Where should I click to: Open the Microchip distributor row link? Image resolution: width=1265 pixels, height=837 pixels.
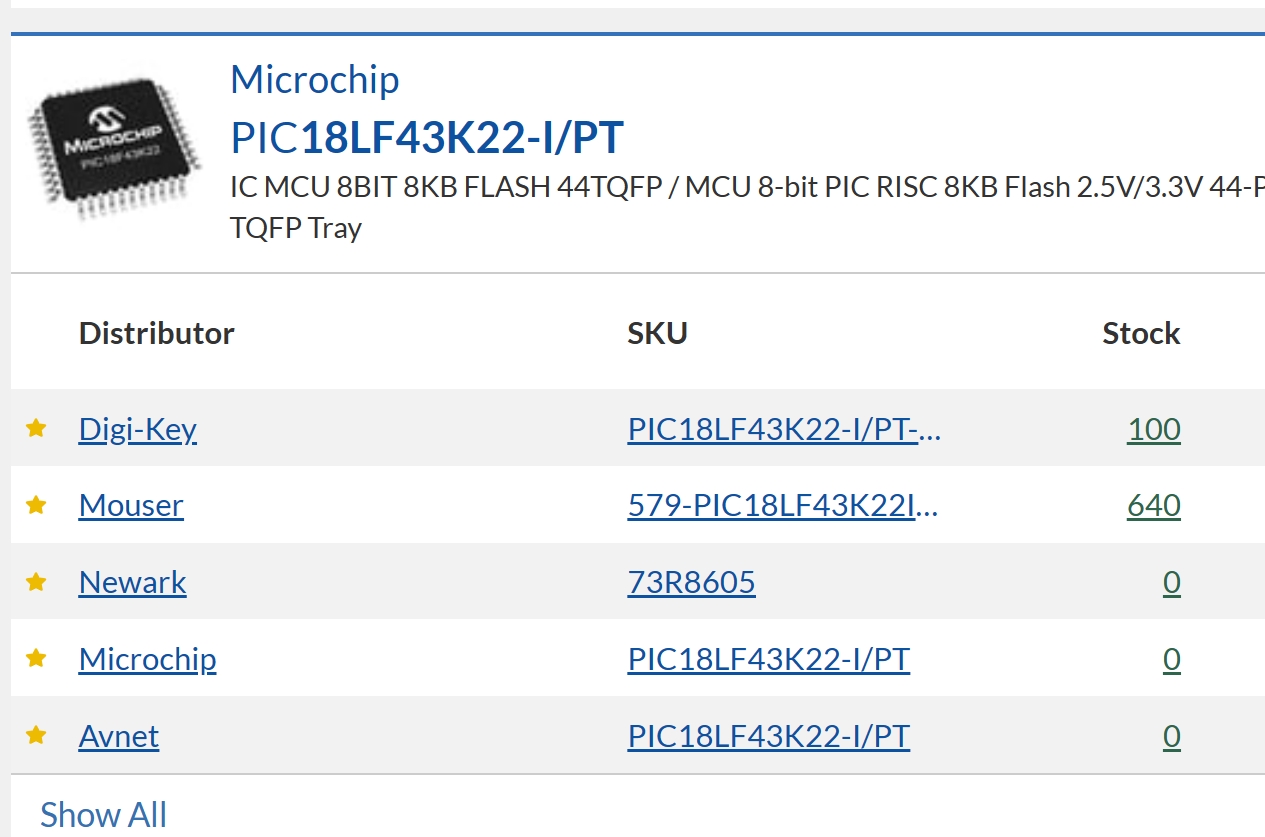click(x=148, y=659)
